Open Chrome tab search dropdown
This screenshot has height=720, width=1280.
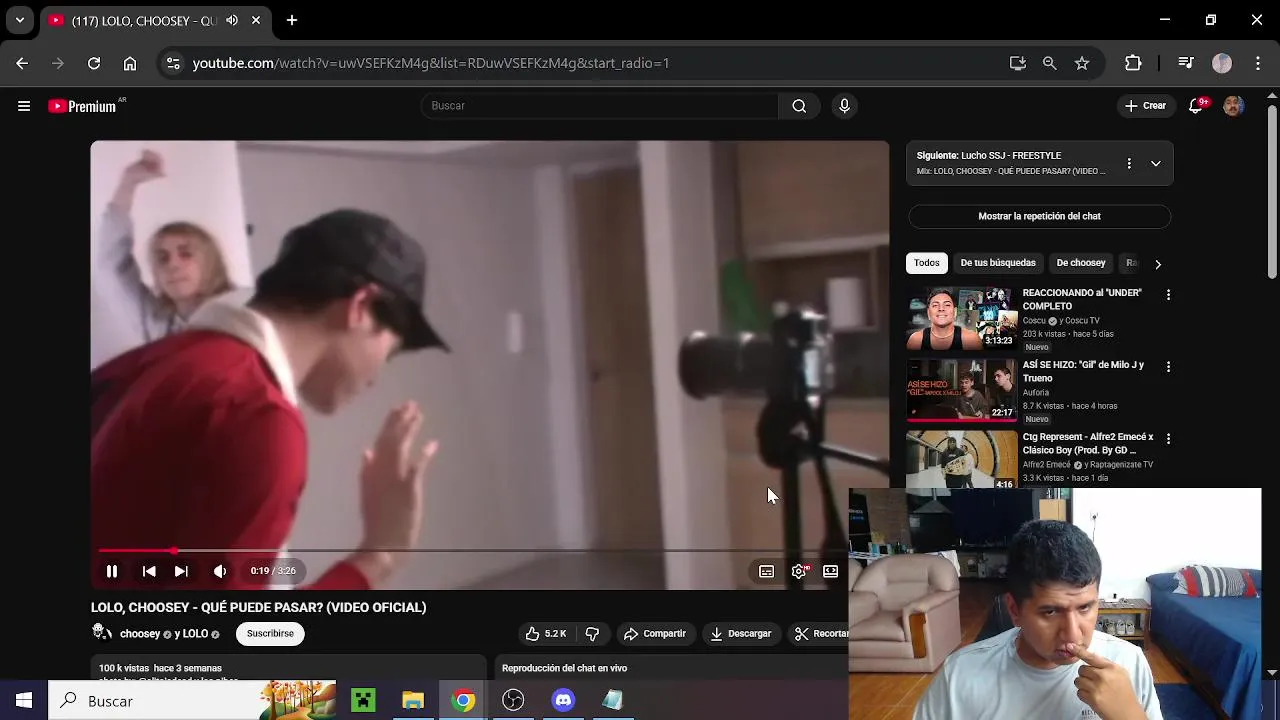[x=19, y=20]
